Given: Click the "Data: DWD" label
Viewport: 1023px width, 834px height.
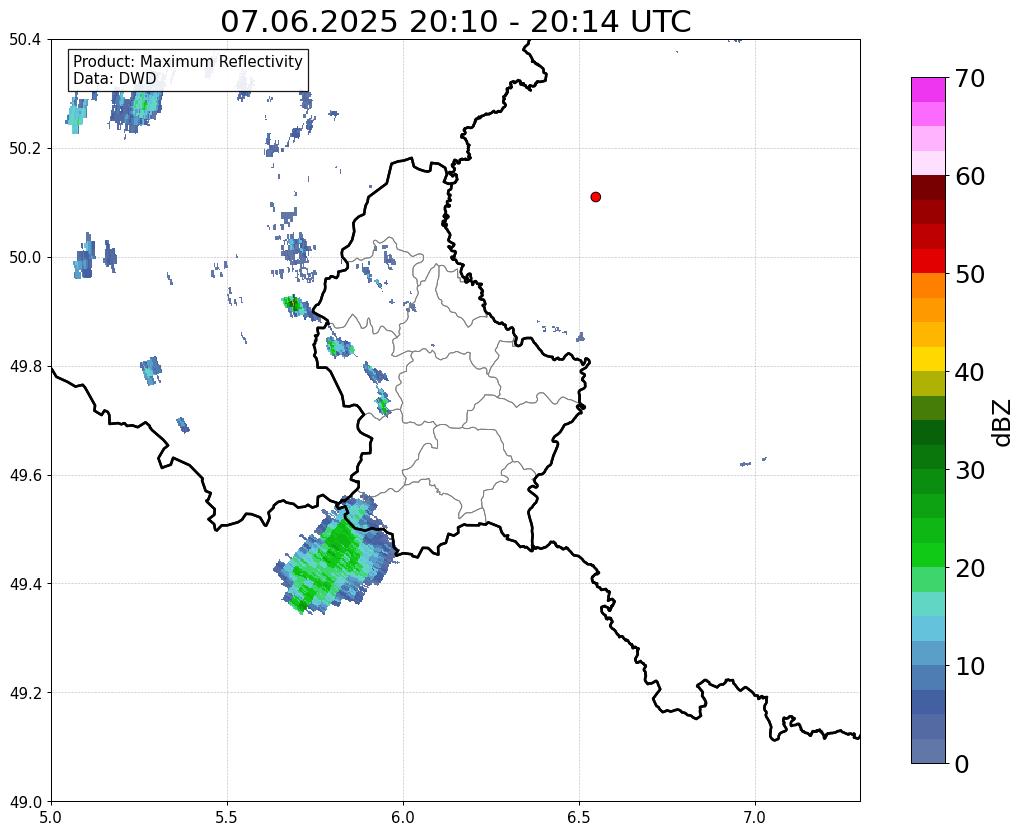Looking at the screenshot, I should point(115,79).
